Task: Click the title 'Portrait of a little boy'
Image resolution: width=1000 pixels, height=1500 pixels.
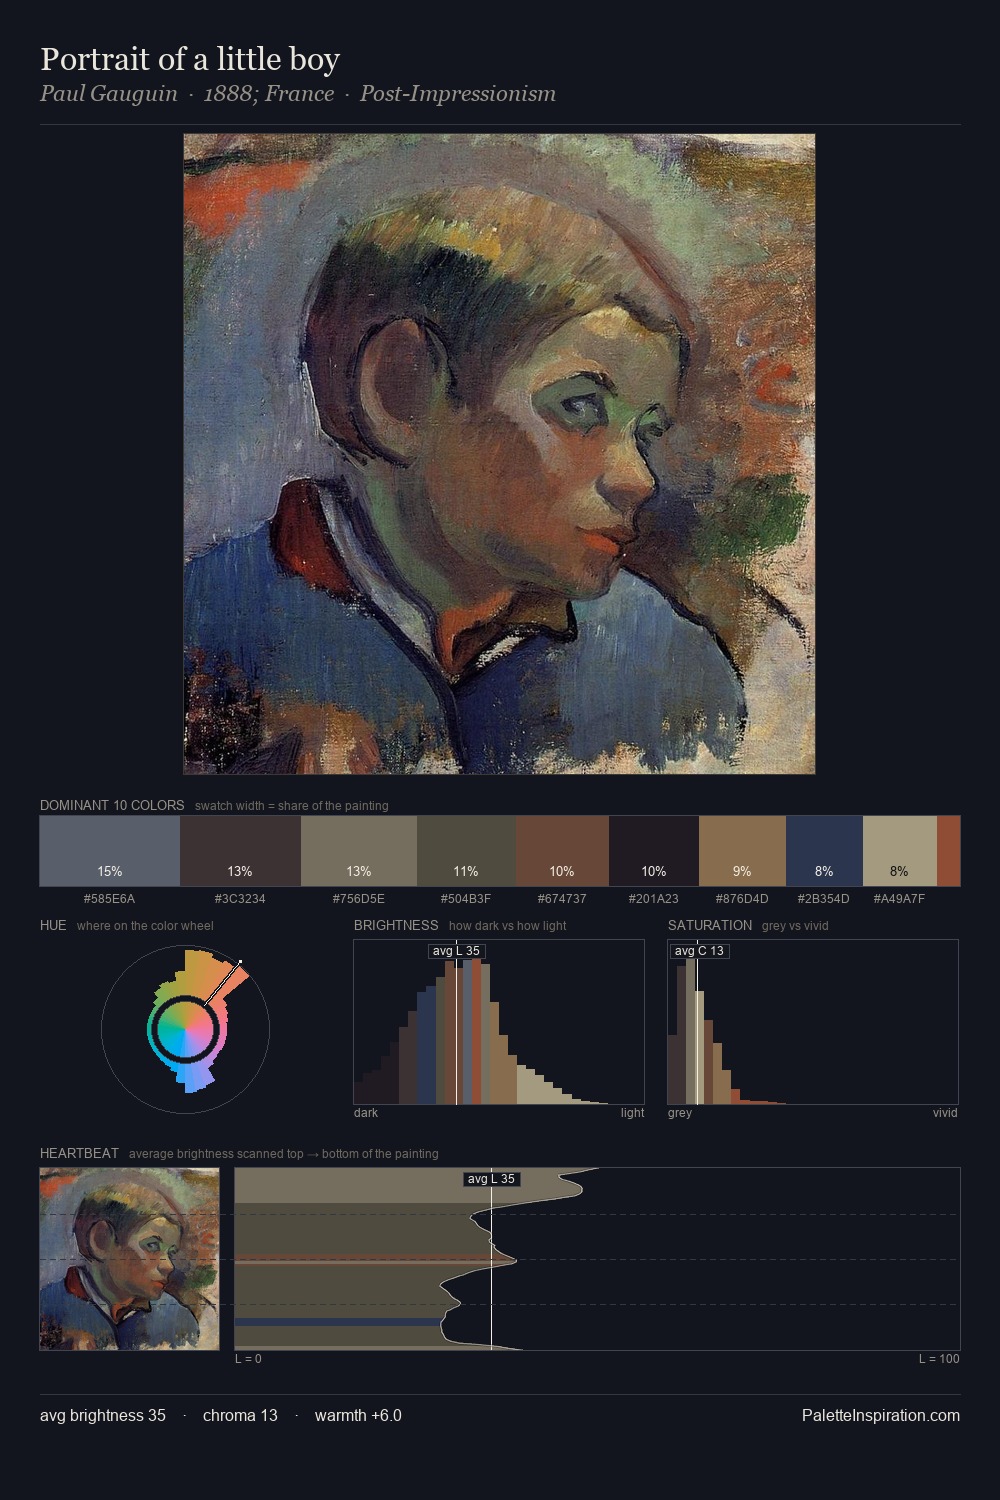Action: pos(190,59)
